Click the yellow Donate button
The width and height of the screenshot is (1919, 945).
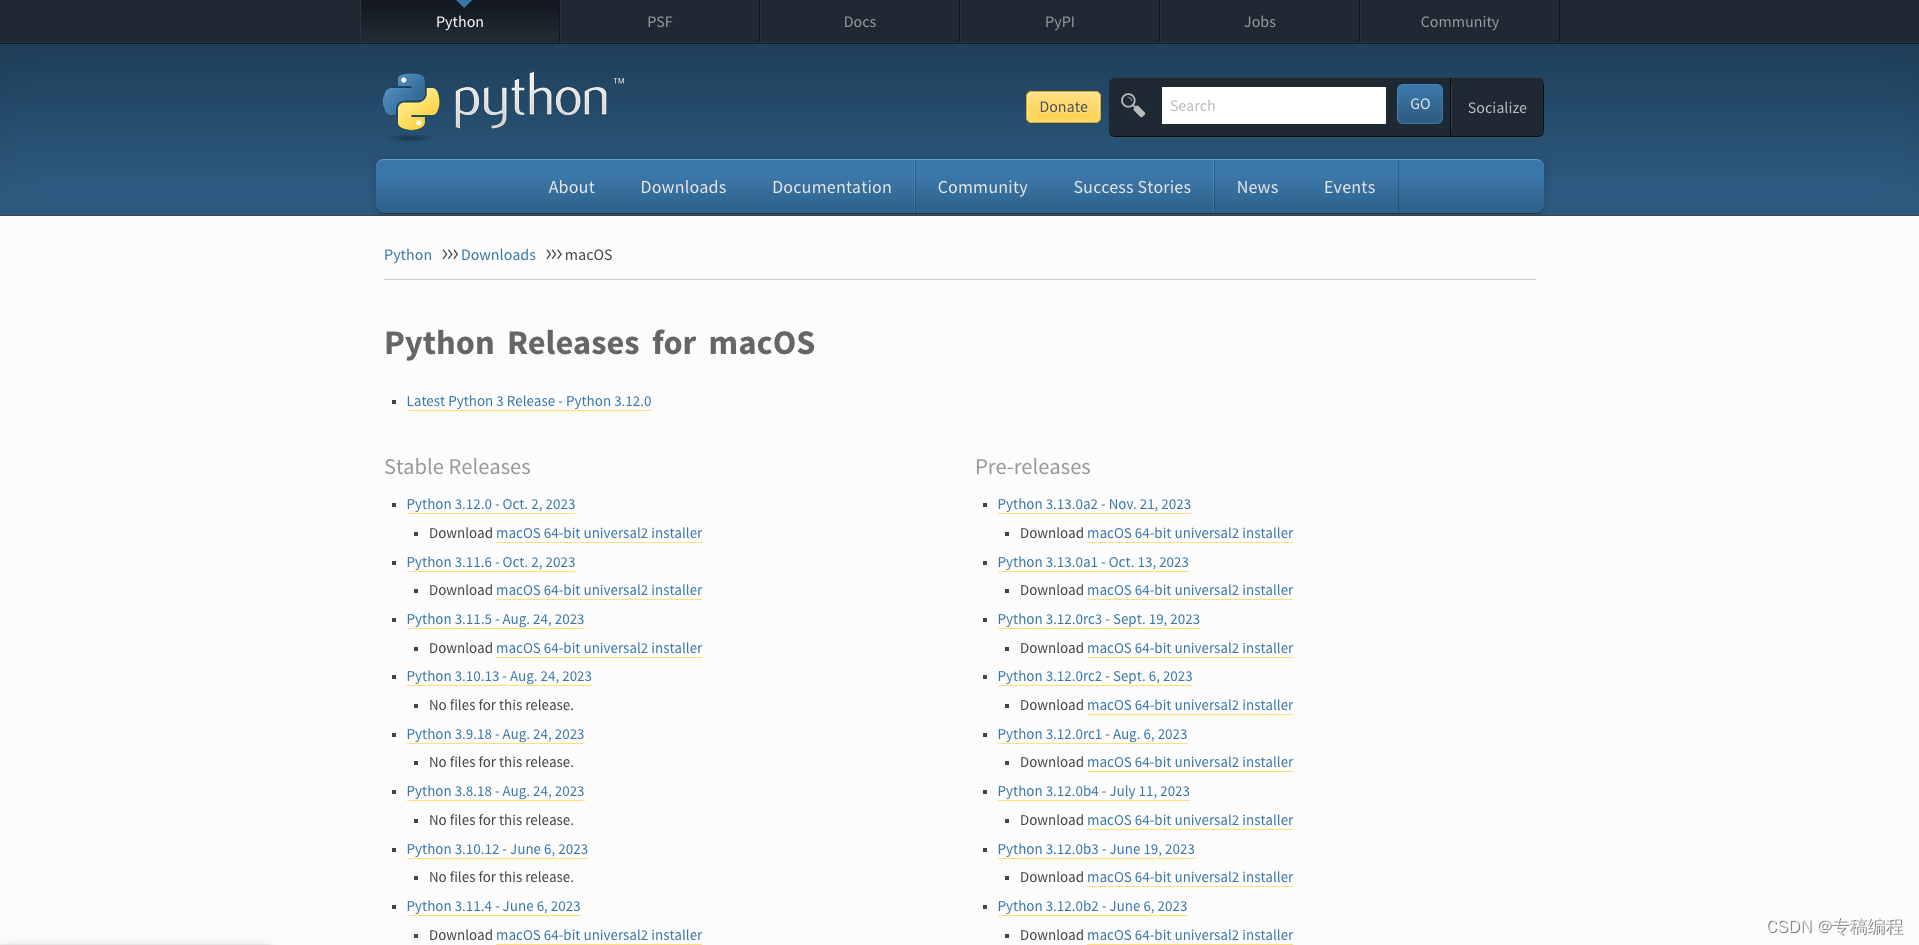[x=1063, y=107]
